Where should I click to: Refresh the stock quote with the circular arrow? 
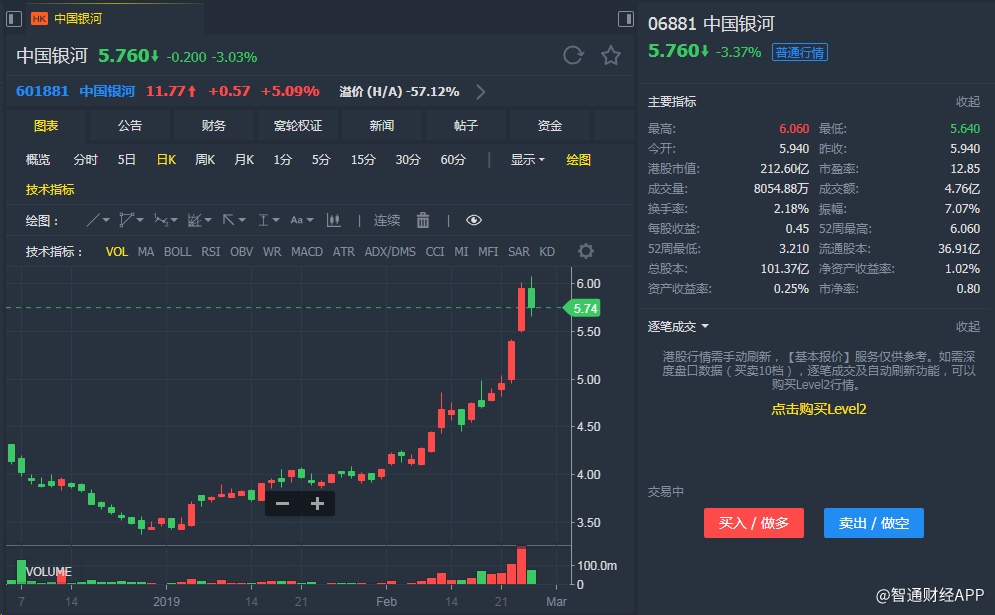point(573,55)
